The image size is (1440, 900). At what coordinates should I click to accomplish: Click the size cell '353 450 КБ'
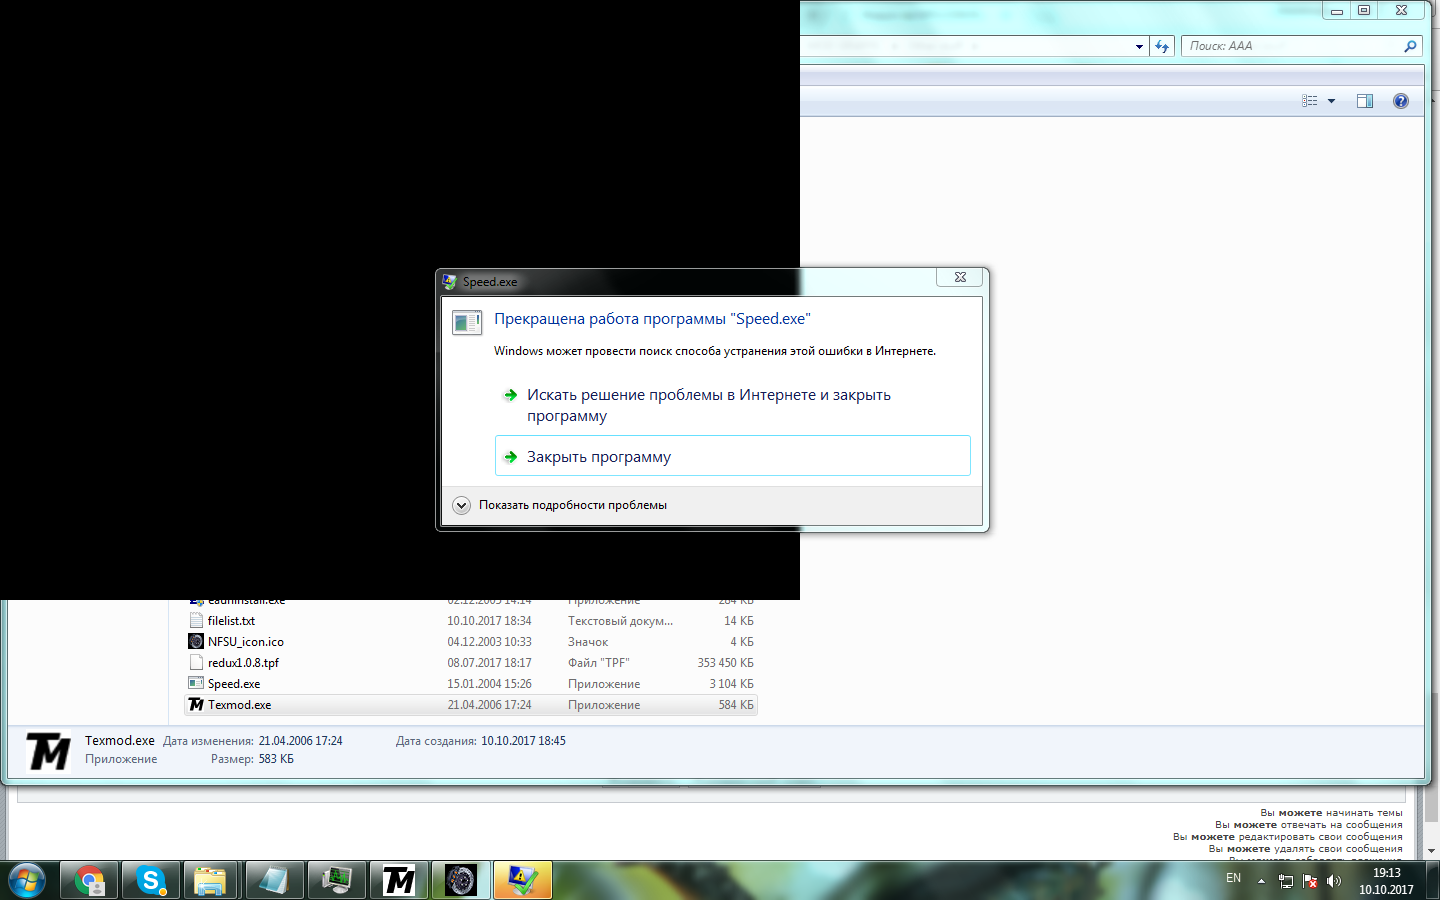[725, 663]
